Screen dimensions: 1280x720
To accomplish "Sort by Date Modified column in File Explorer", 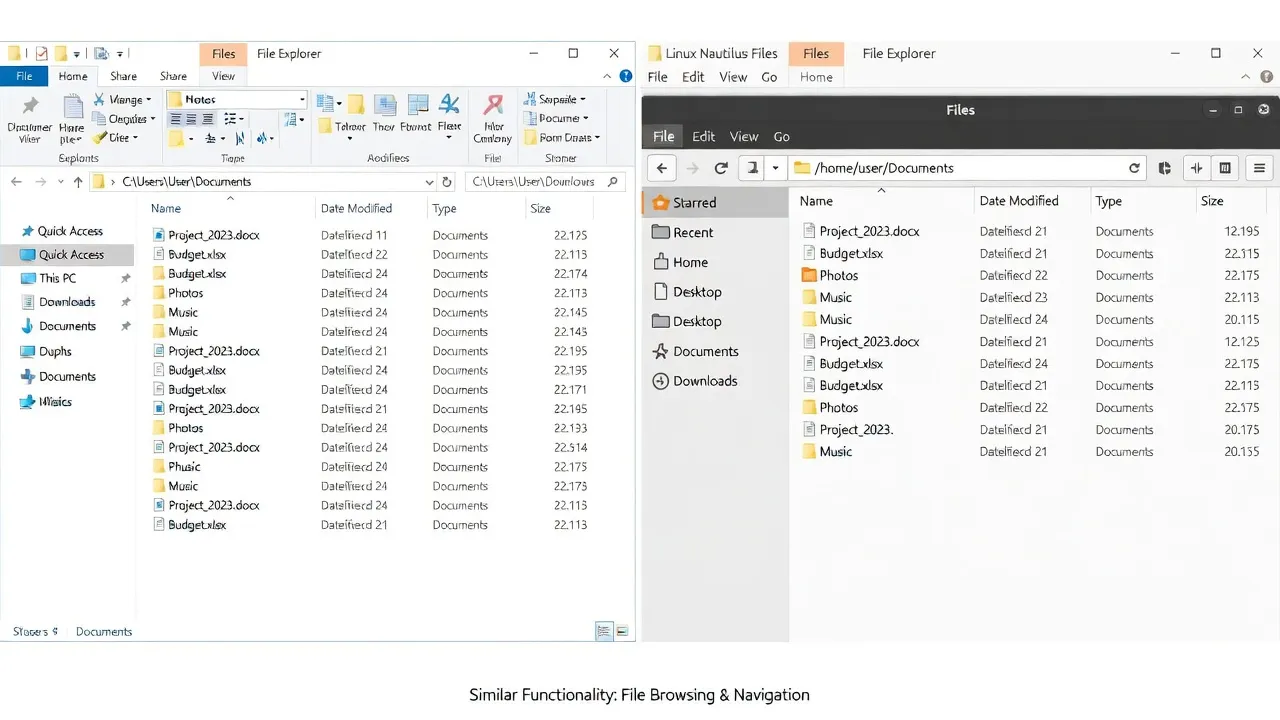I will tap(356, 208).
